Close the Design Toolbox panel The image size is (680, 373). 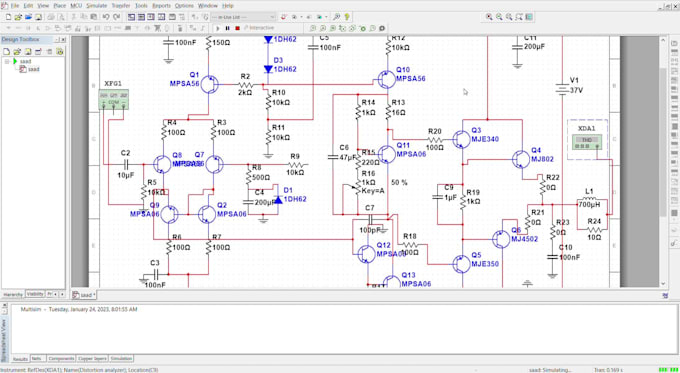click(63, 39)
